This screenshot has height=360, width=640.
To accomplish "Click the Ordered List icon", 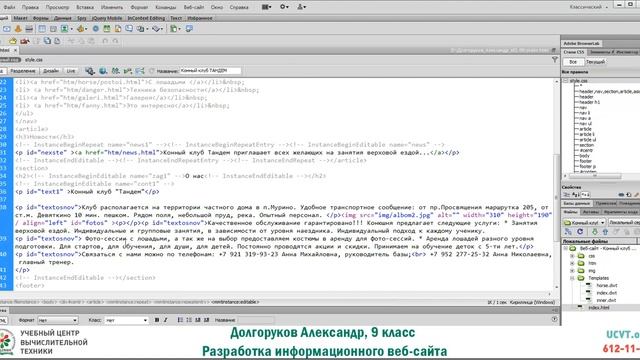I will (189, 320).
